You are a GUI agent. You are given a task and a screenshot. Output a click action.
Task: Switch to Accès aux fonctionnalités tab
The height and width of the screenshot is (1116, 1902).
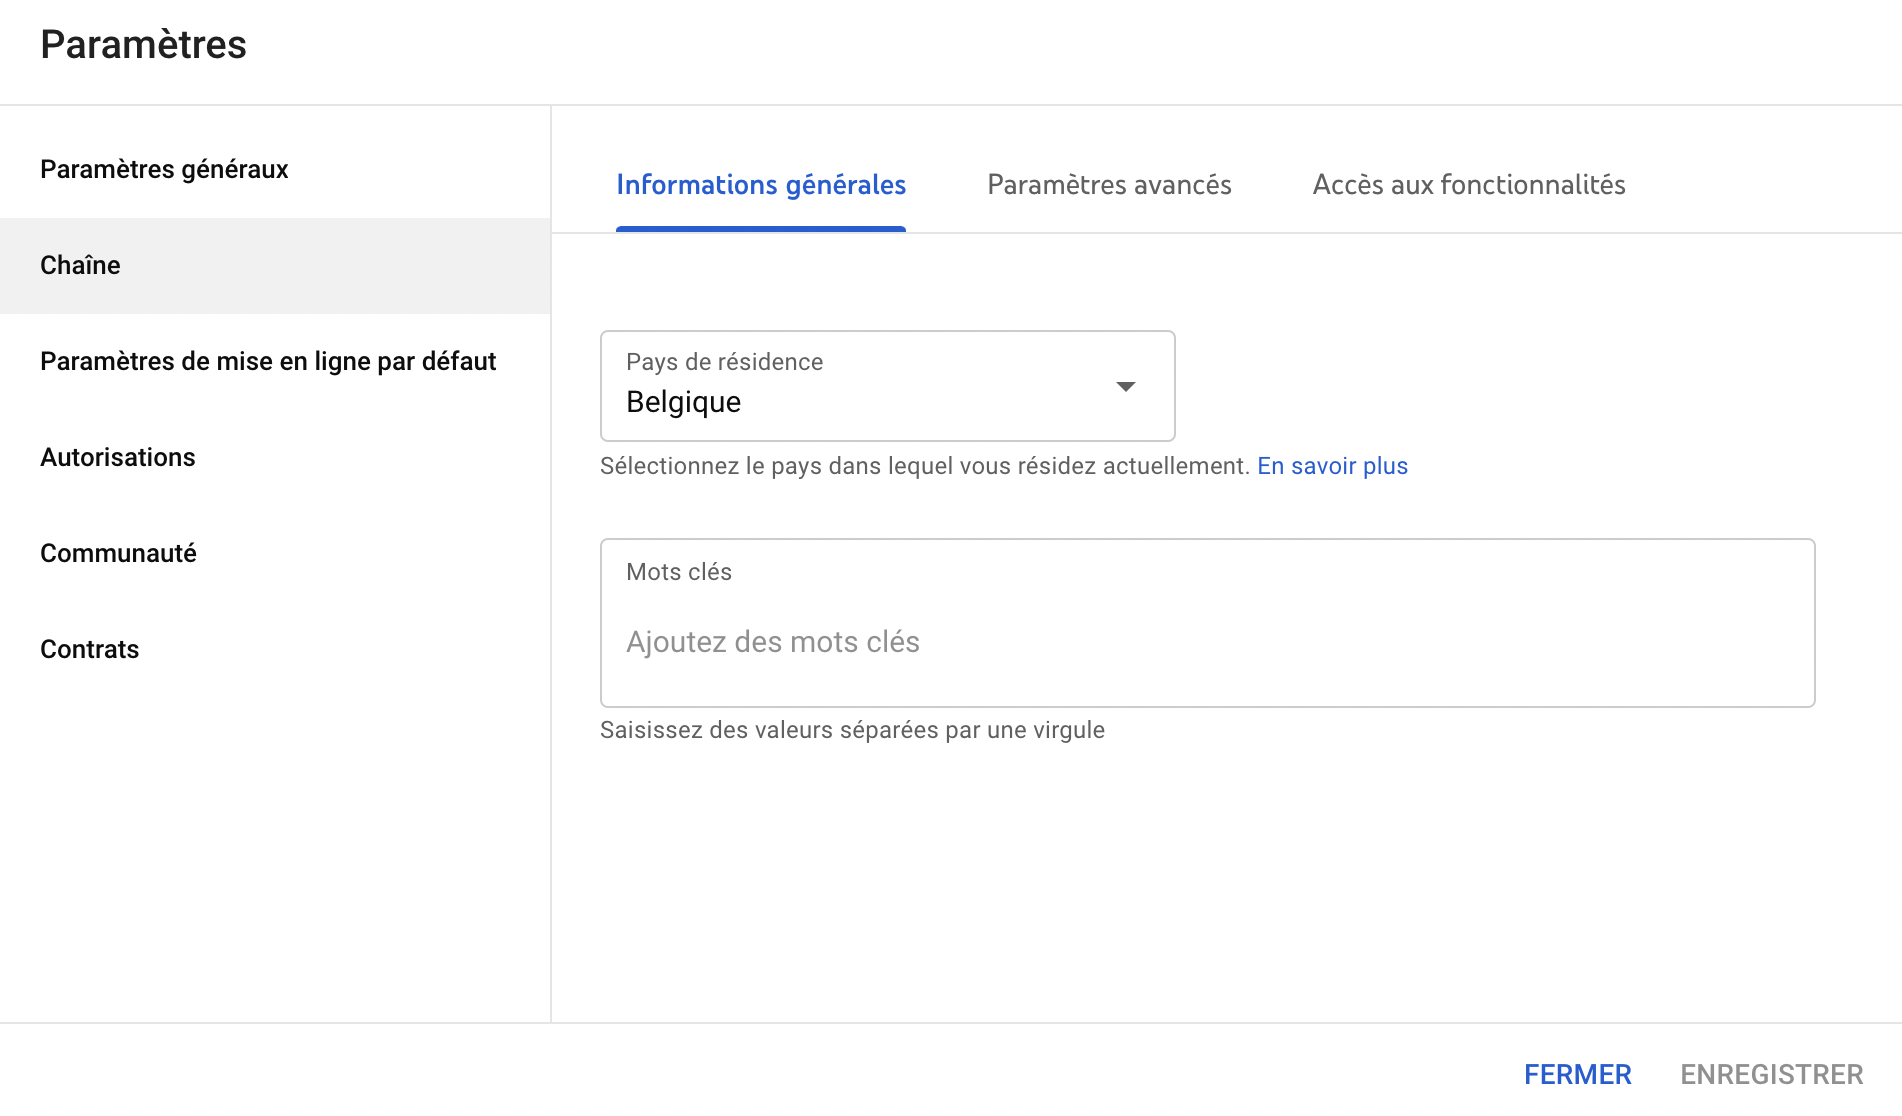click(x=1469, y=185)
